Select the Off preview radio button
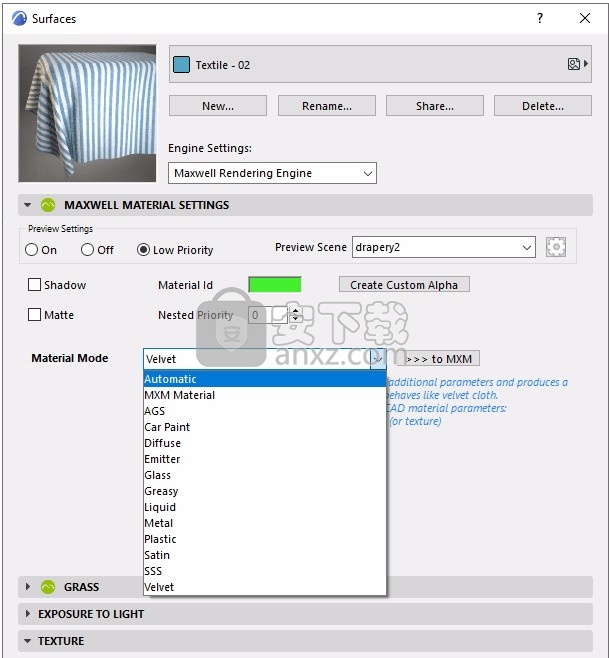Screen dimensions: 609x658 (x=87, y=250)
